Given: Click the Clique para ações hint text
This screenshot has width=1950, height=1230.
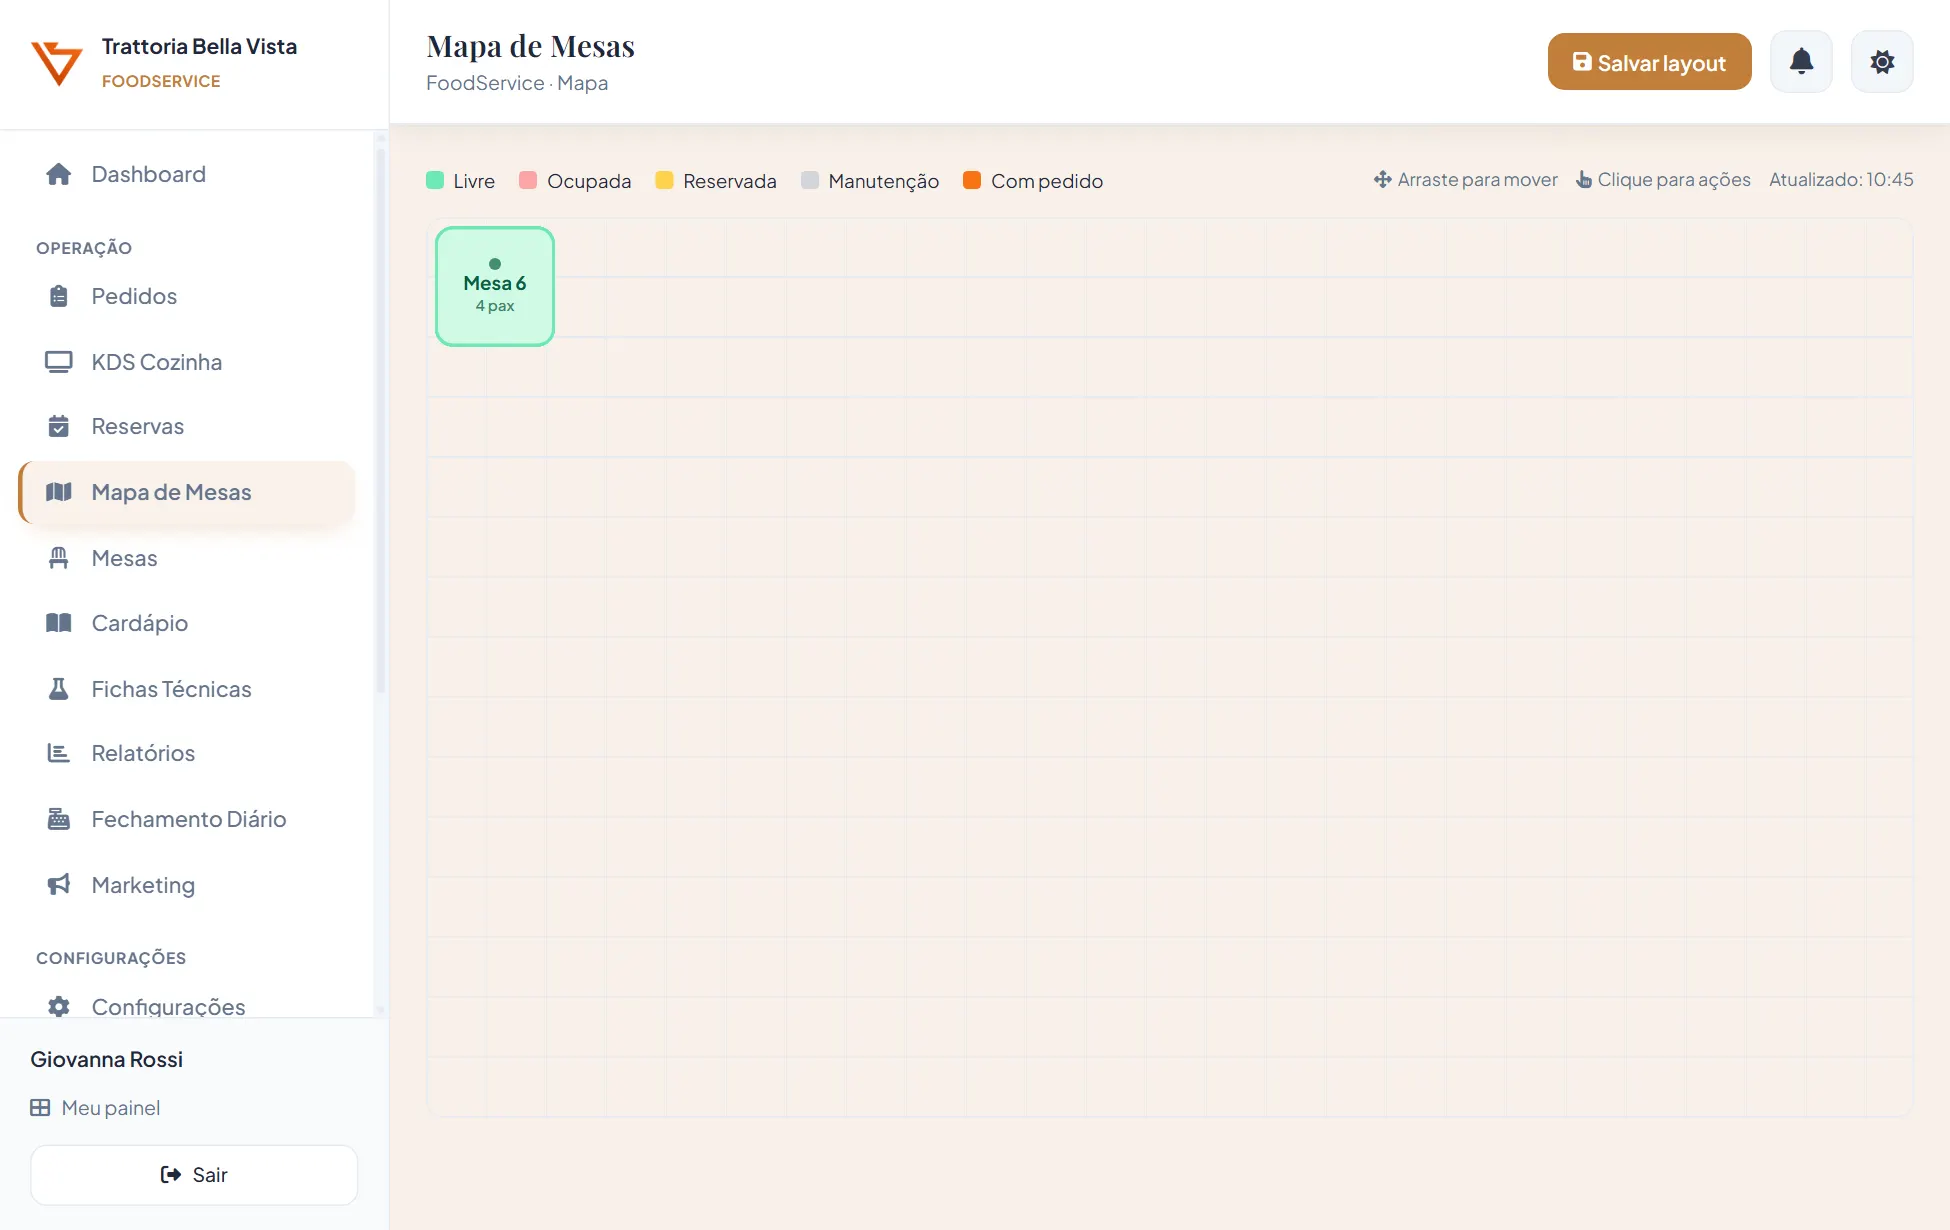Looking at the screenshot, I should click(x=1674, y=180).
